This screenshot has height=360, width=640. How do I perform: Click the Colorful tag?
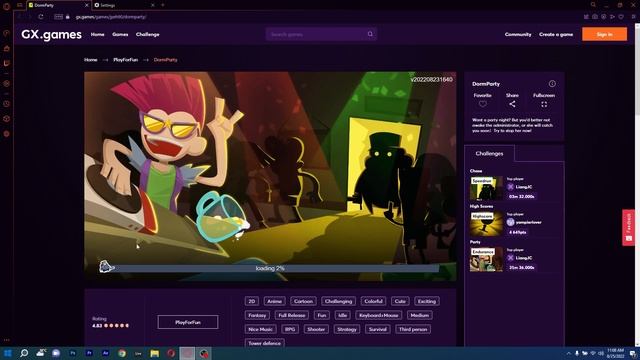click(373, 301)
